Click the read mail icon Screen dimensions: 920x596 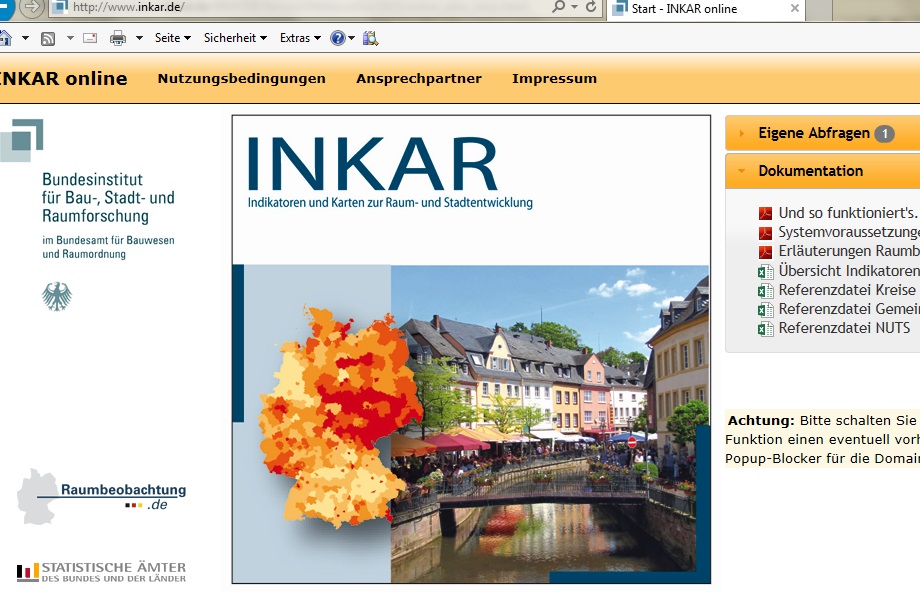(90, 38)
